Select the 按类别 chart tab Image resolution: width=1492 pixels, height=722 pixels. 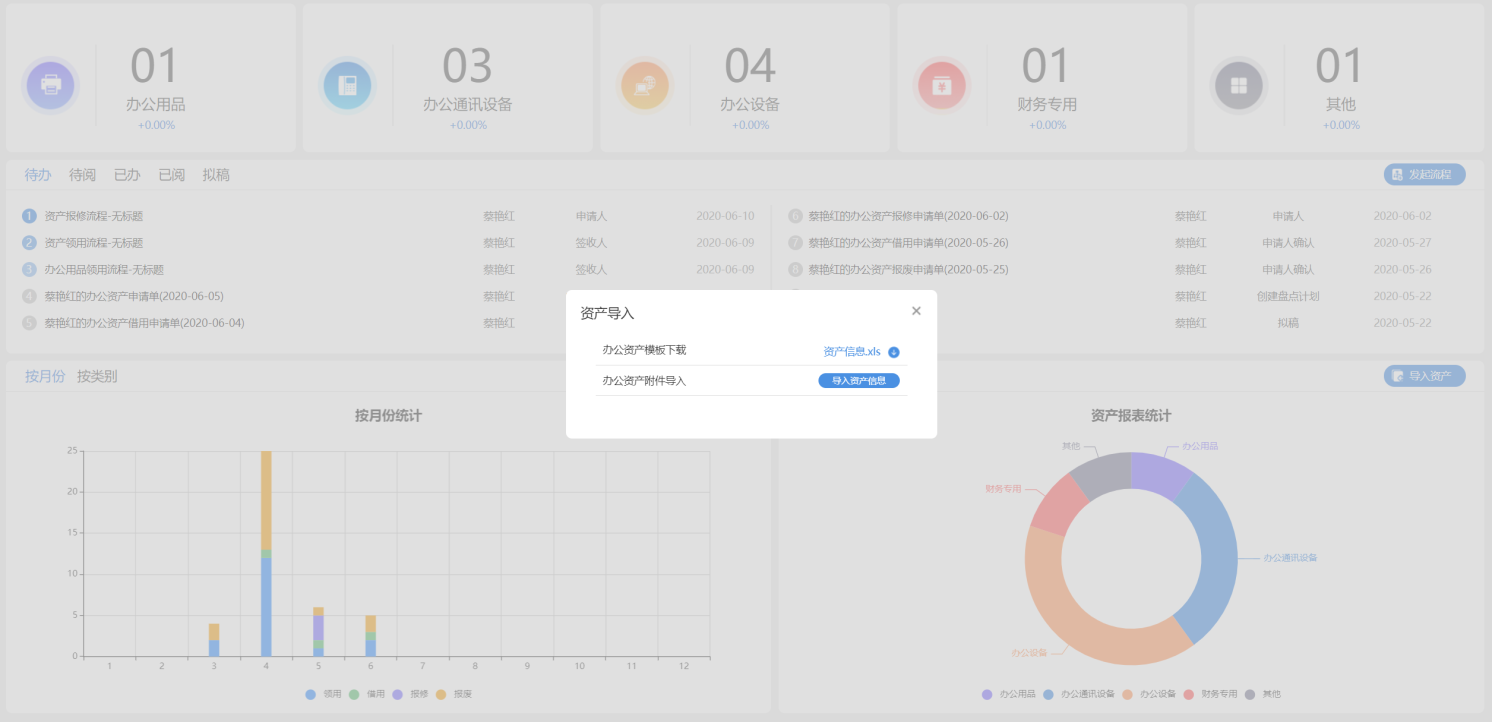click(97, 376)
